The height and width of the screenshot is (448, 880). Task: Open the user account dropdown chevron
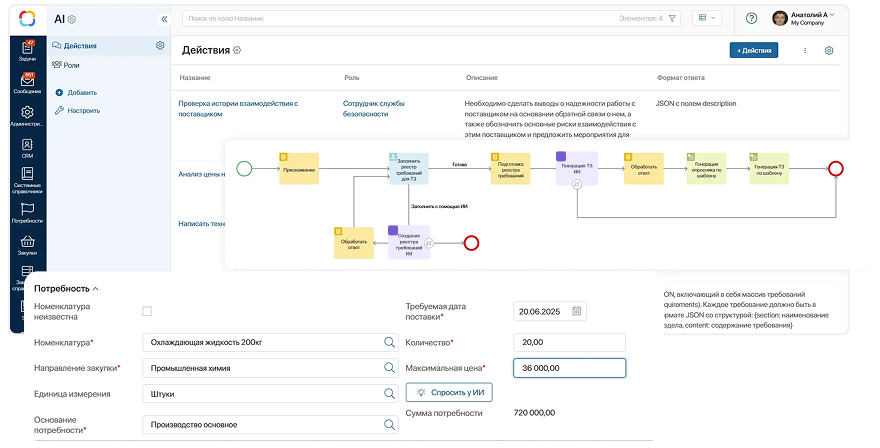tap(832, 15)
